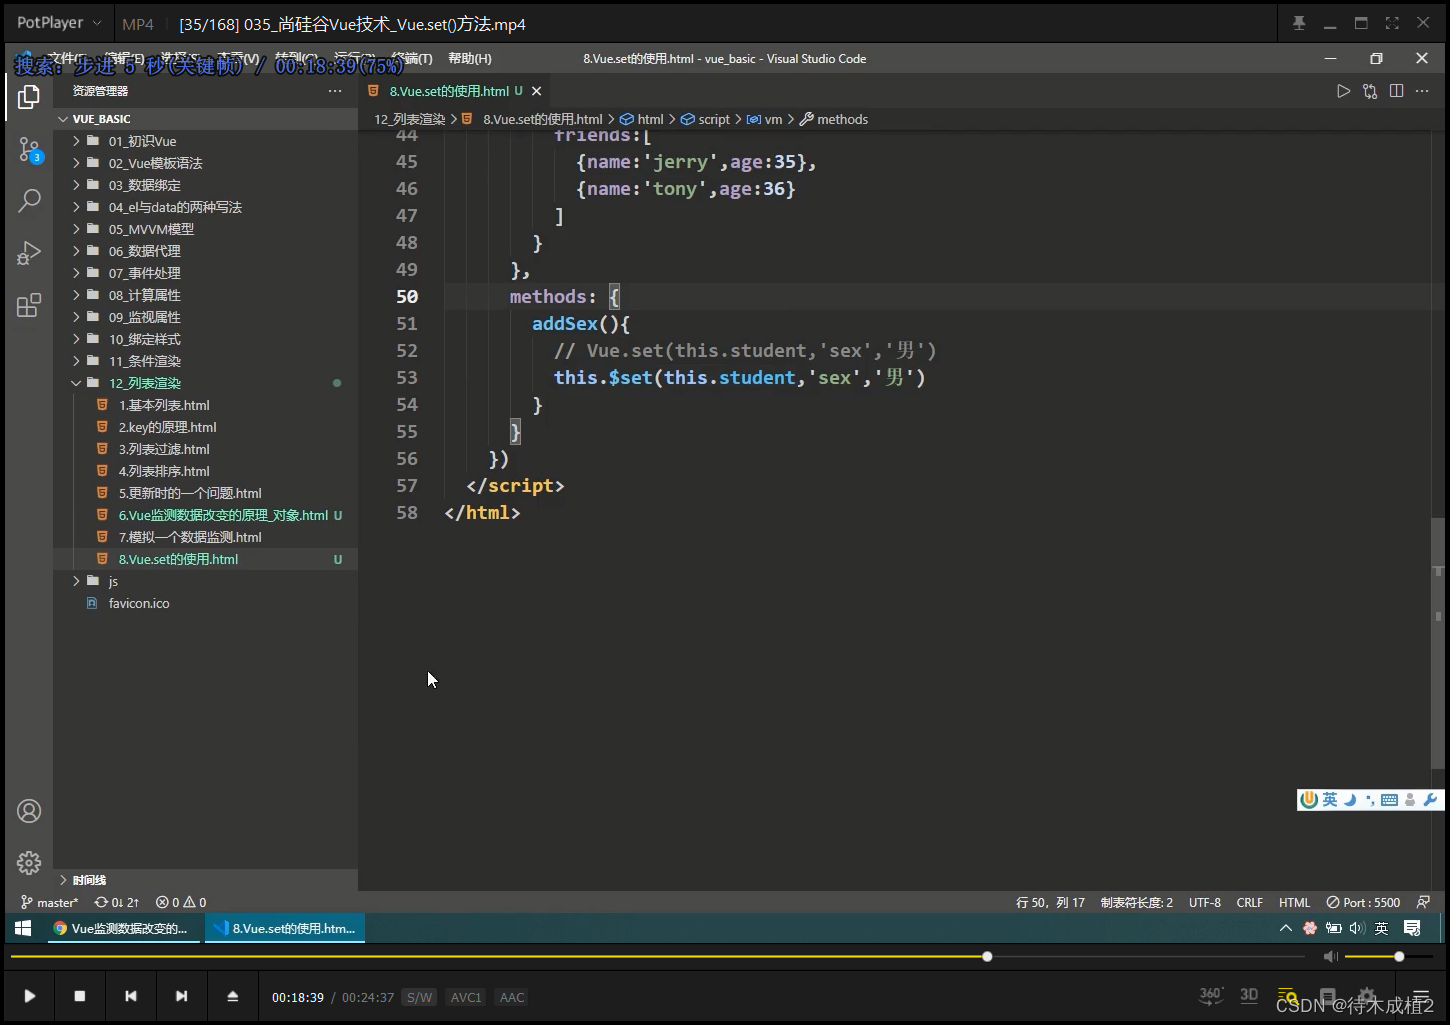The height and width of the screenshot is (1025, 1450).
Task: Toggle the IME moon (half-width) icon
Action: pos(1350,800)
